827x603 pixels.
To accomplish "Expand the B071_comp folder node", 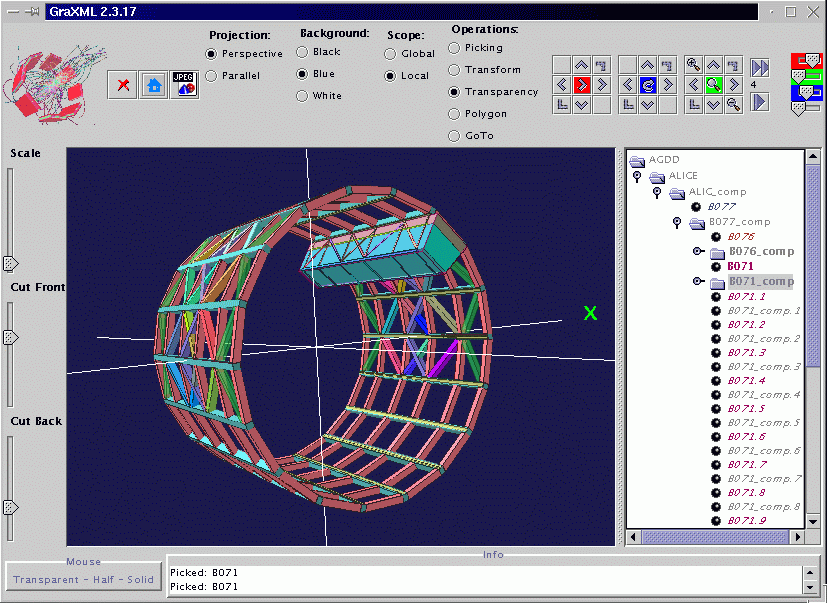I will pos(698,281).
